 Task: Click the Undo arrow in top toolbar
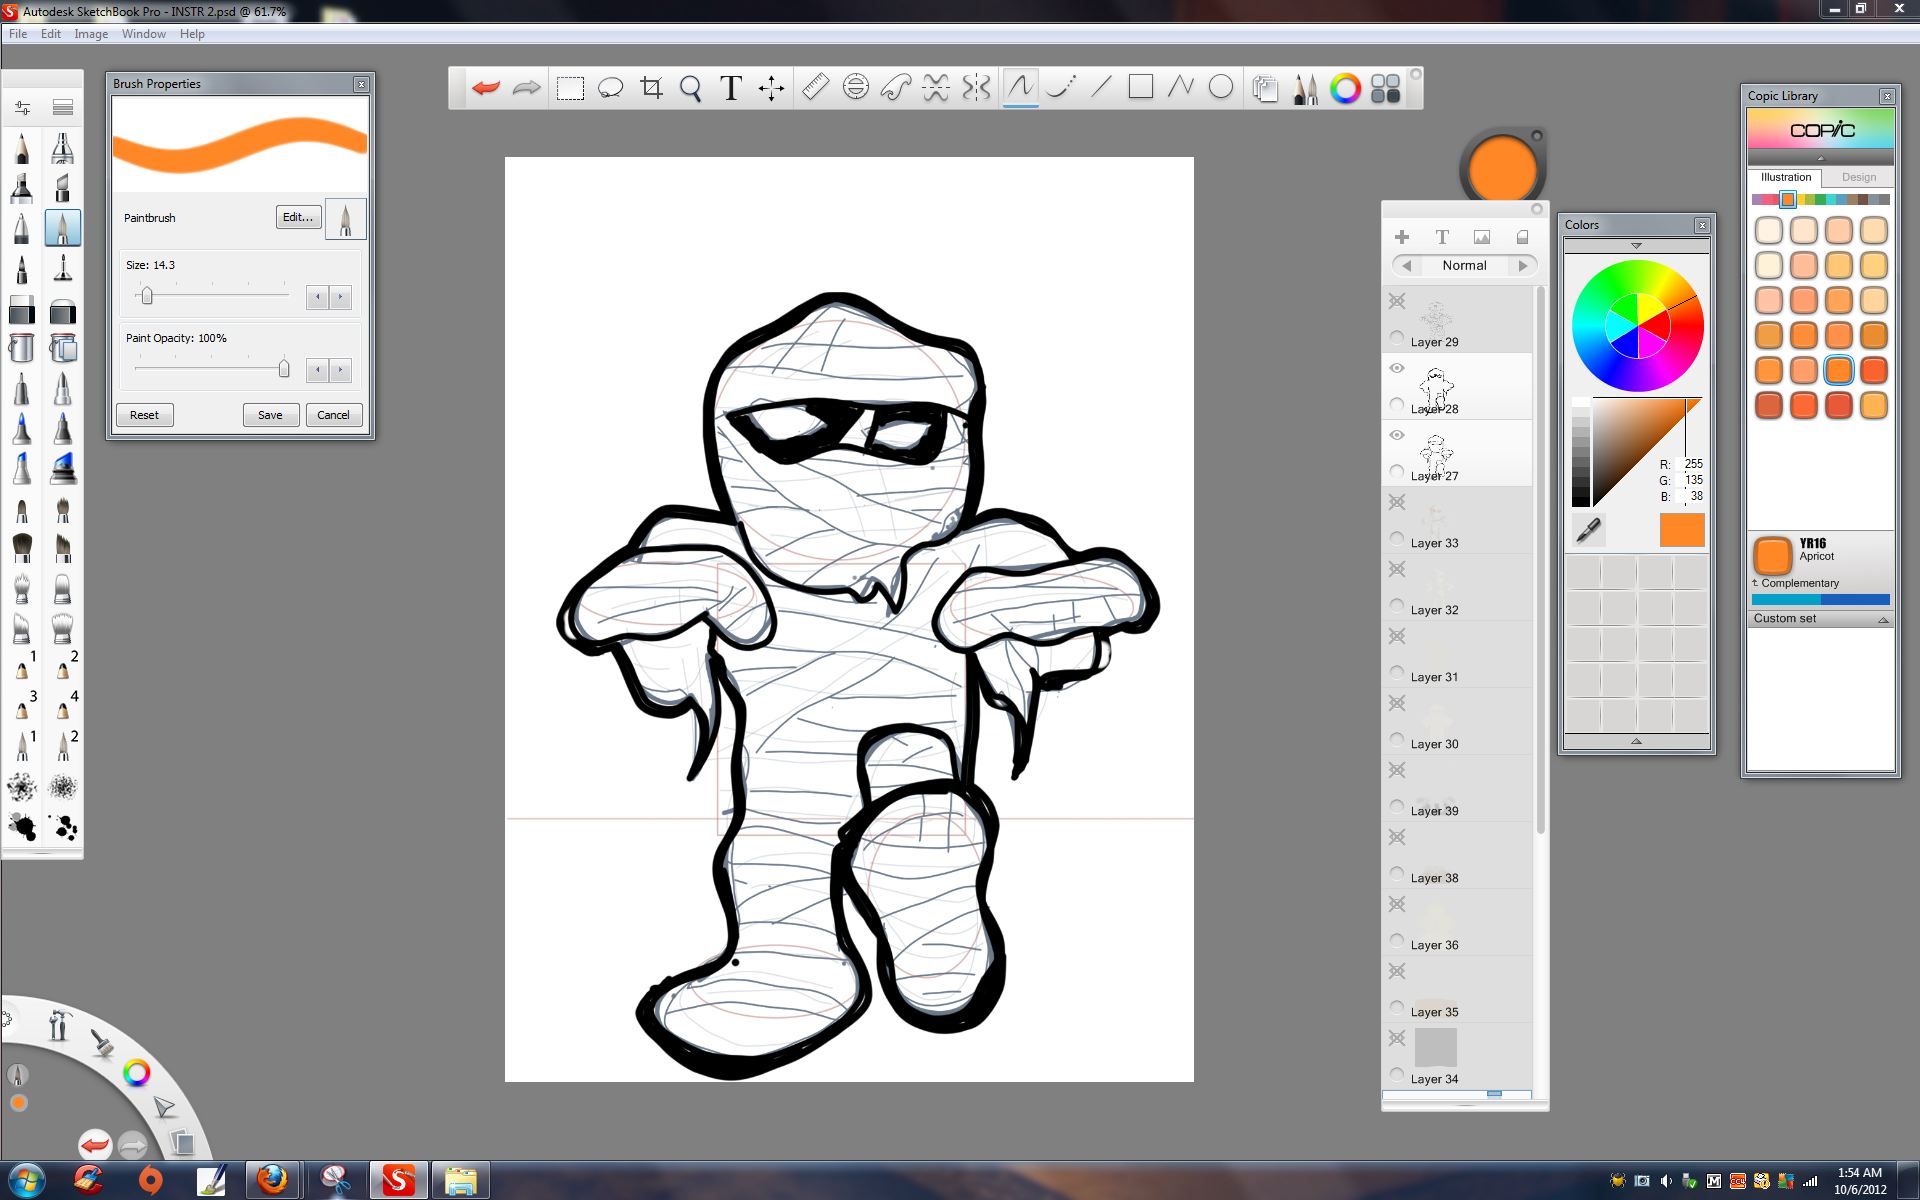pos(486,88)
